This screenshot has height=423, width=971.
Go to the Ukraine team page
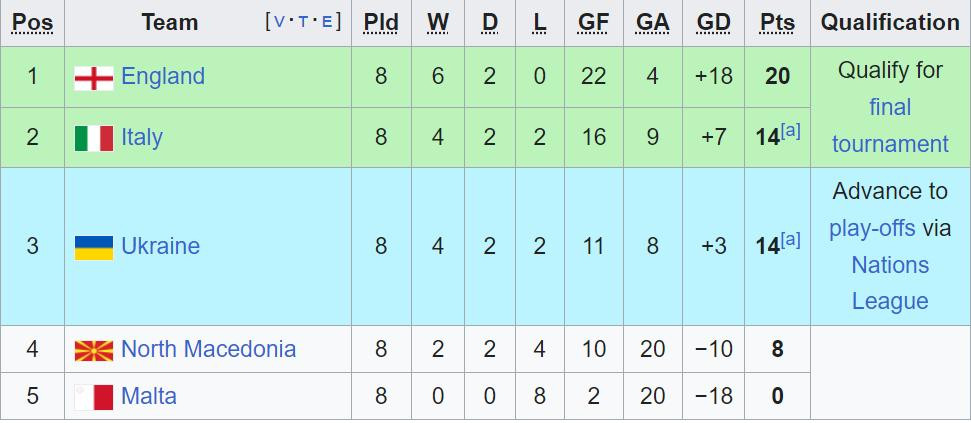(160, 246)
